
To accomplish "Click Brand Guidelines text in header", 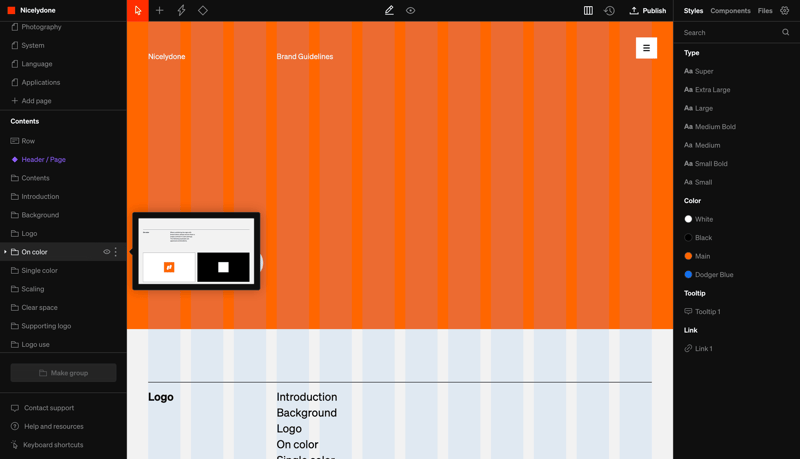I will [x=305, y=57].
